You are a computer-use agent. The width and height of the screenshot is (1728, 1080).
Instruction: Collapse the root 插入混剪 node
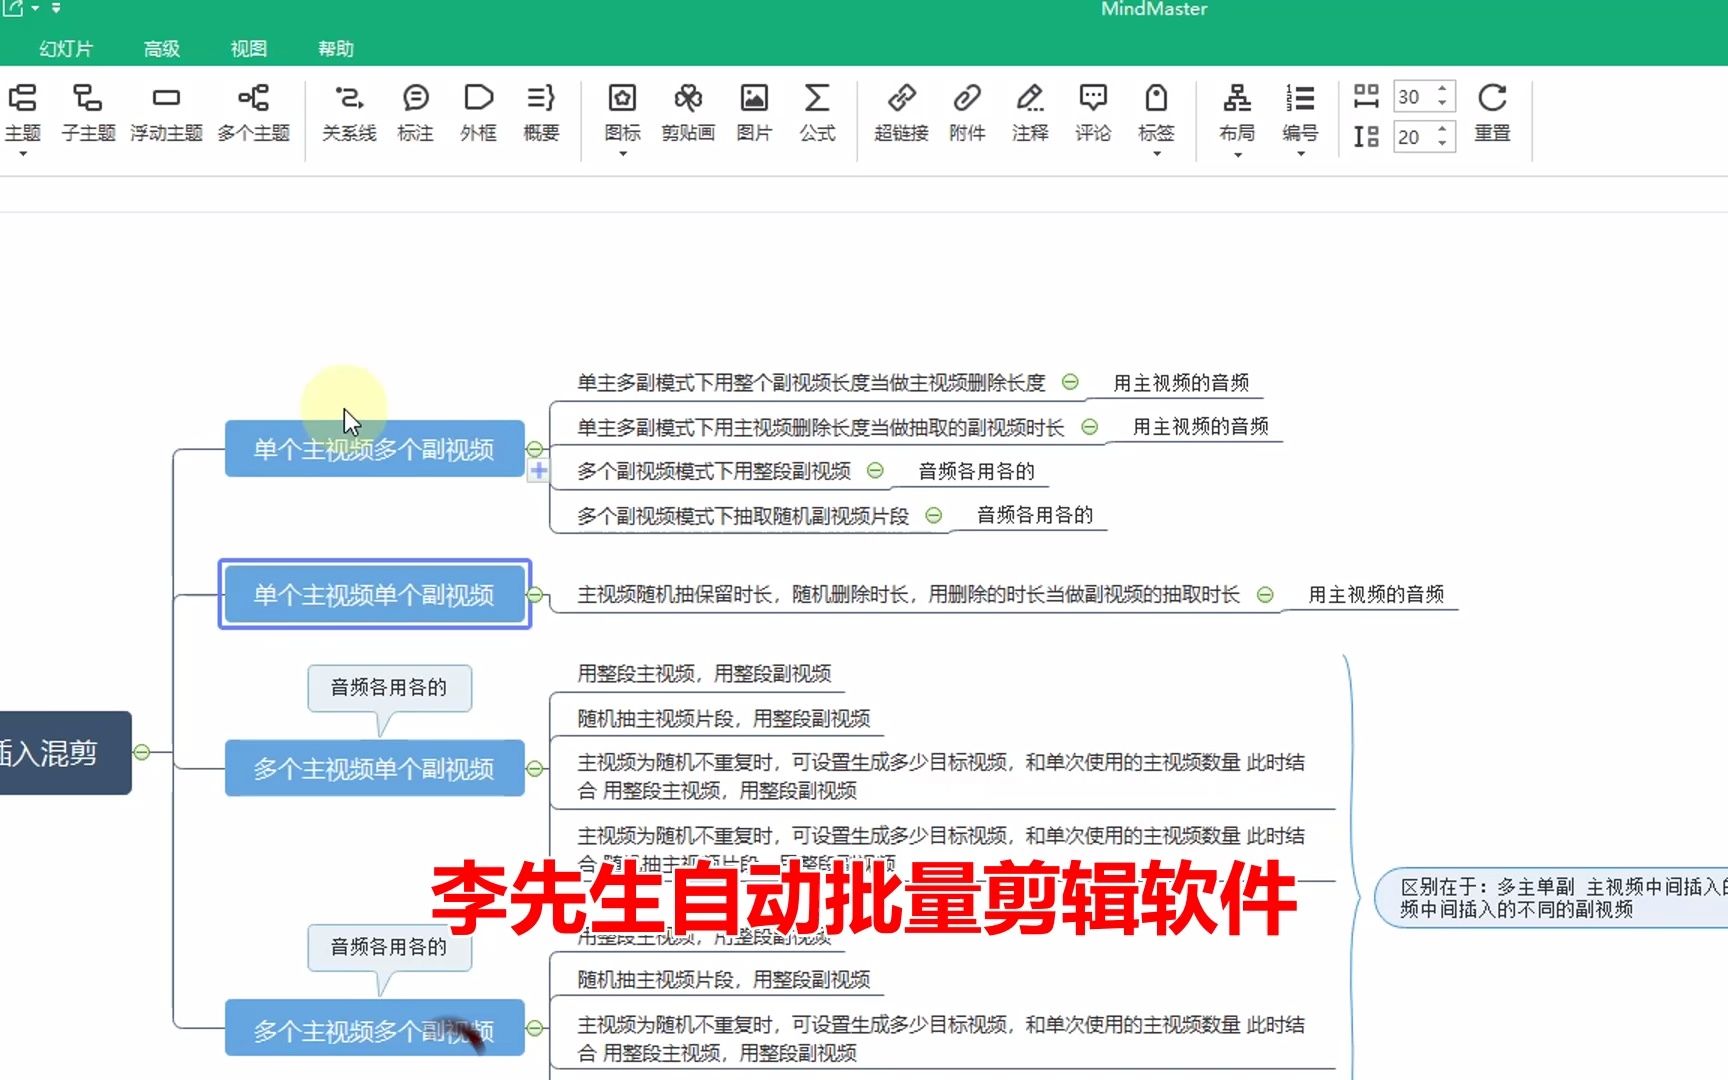(142, 752)
